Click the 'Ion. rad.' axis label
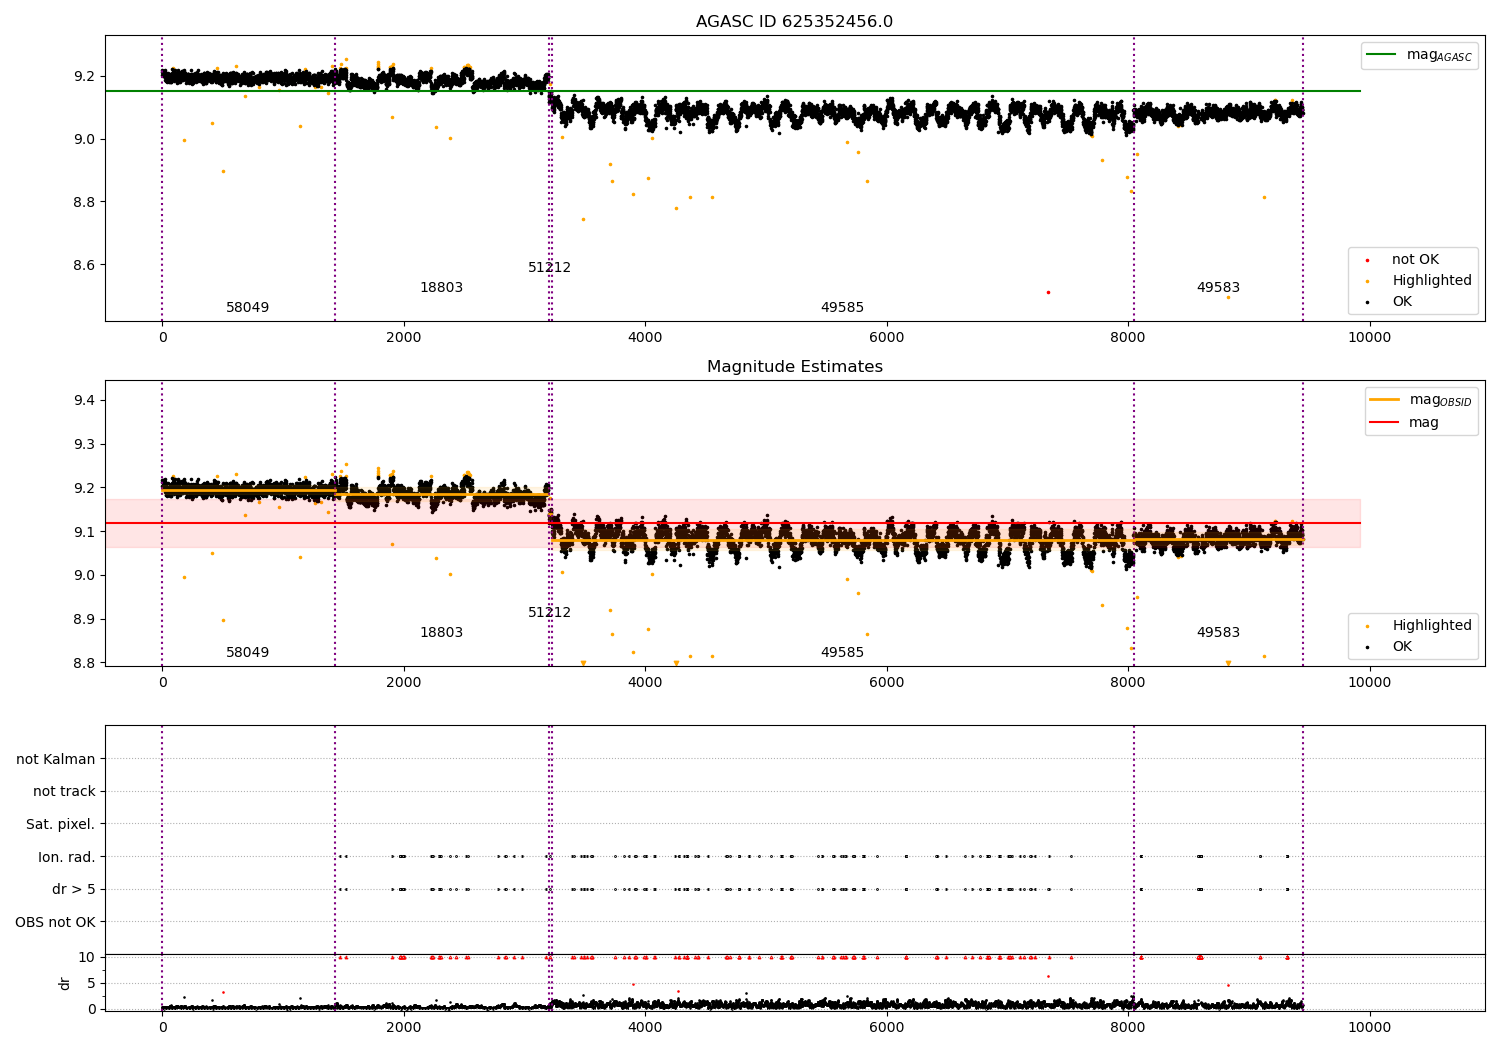Image resolution: width=1500 pixels, height=1050 pixels. point(67,857)
